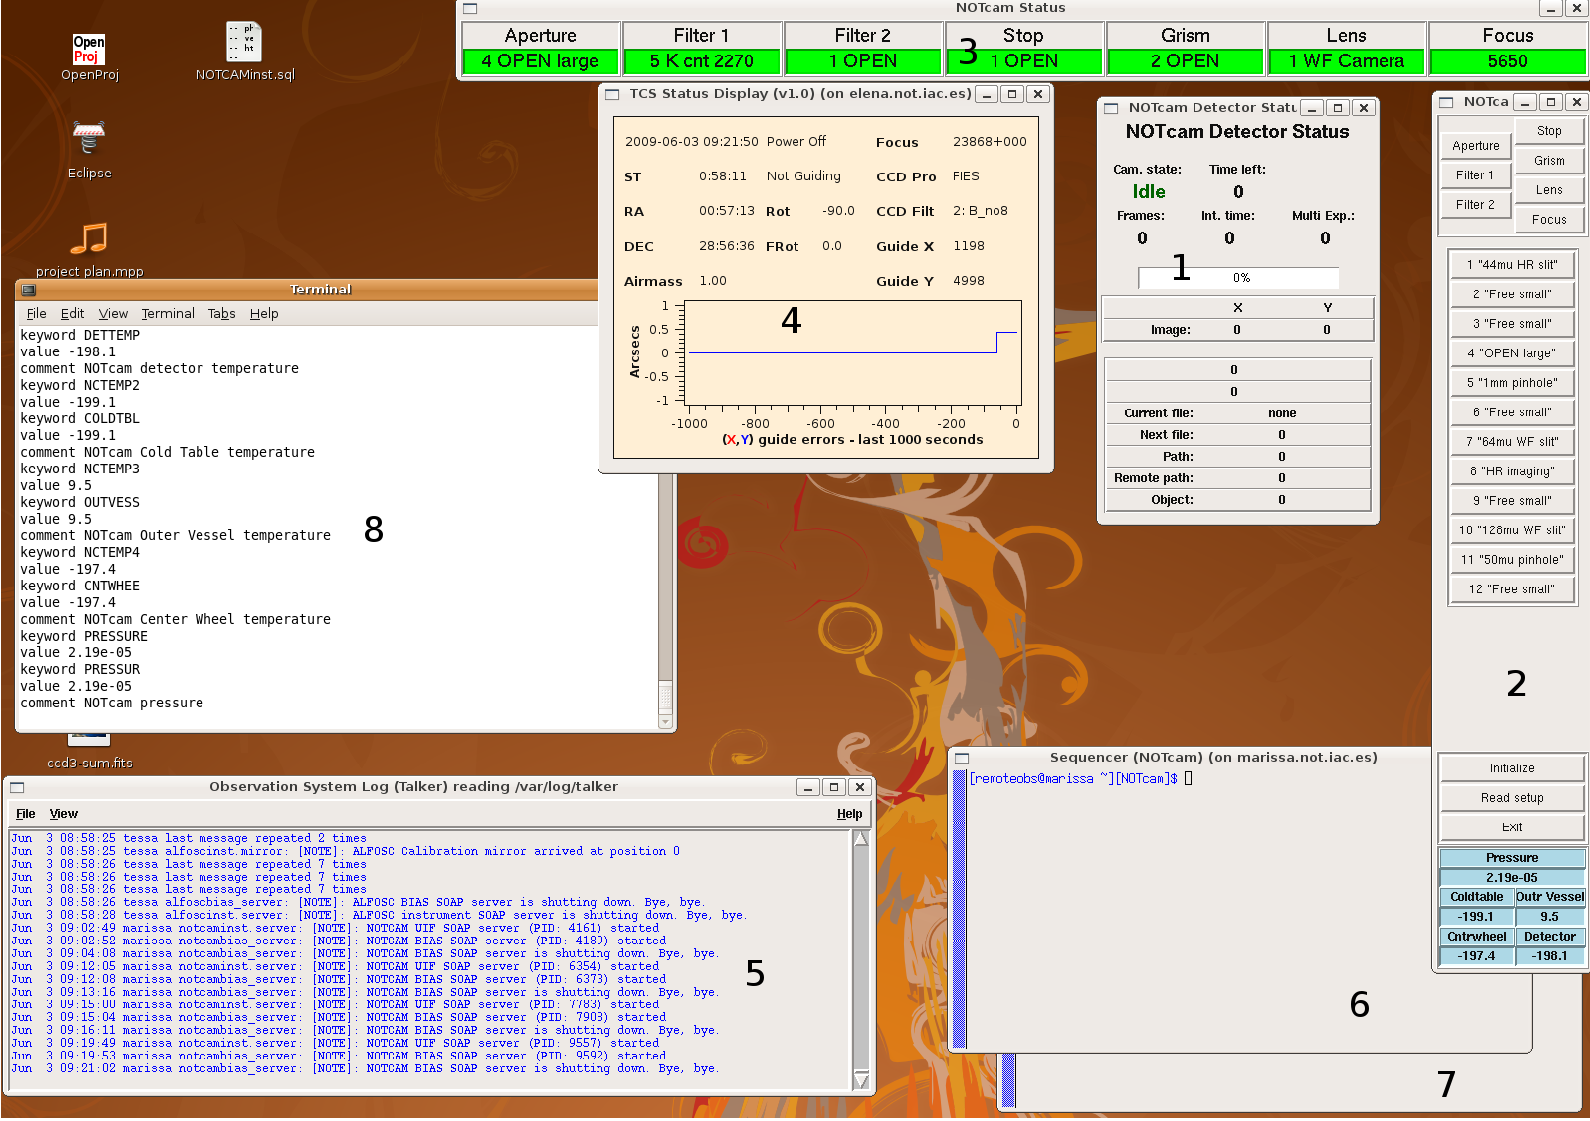Click NOTcam Detector Status window menu icon

pyautogui.click(x=1111, y=108)
